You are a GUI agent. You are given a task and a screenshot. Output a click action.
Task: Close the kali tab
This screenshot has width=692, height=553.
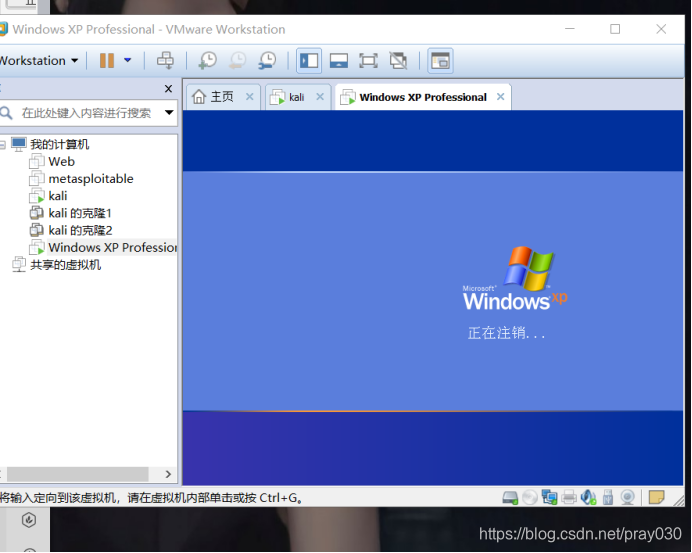320,97
